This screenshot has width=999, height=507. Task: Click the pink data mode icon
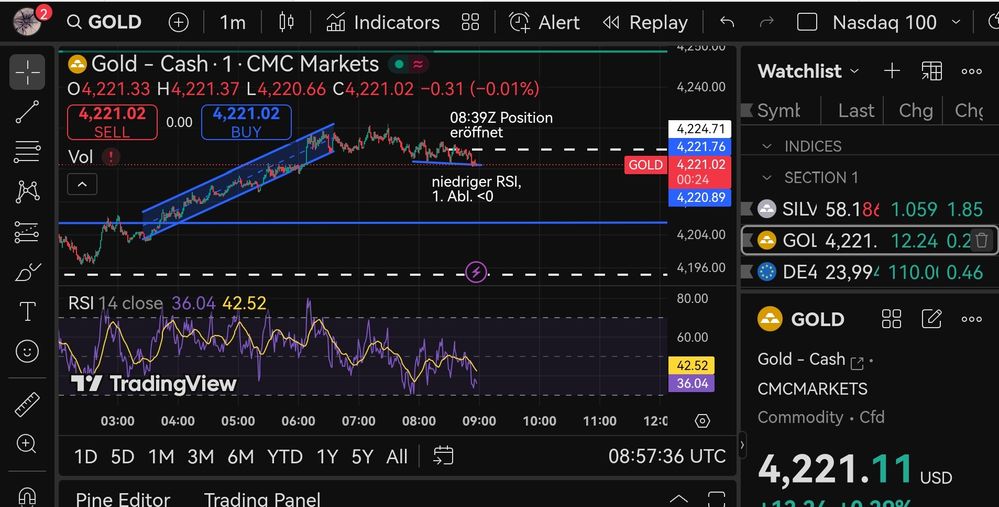coord(419,64)
